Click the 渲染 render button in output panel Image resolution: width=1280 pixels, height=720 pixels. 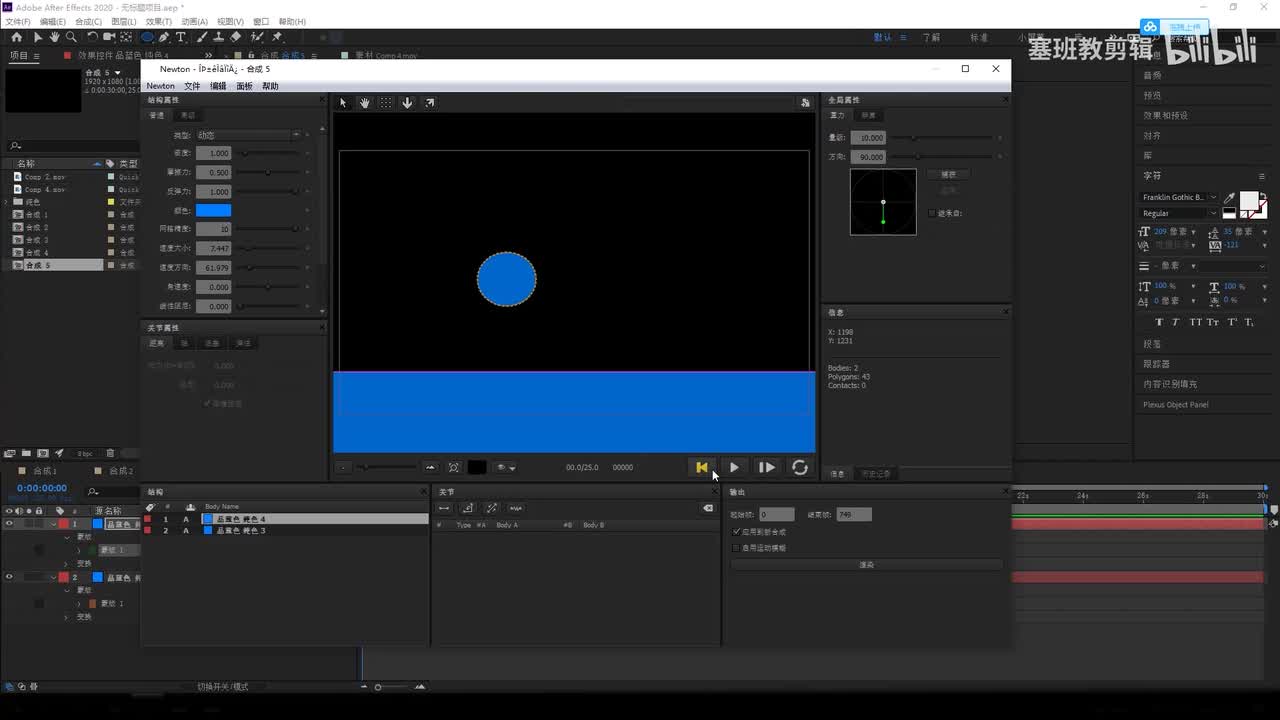pos(866,565)
